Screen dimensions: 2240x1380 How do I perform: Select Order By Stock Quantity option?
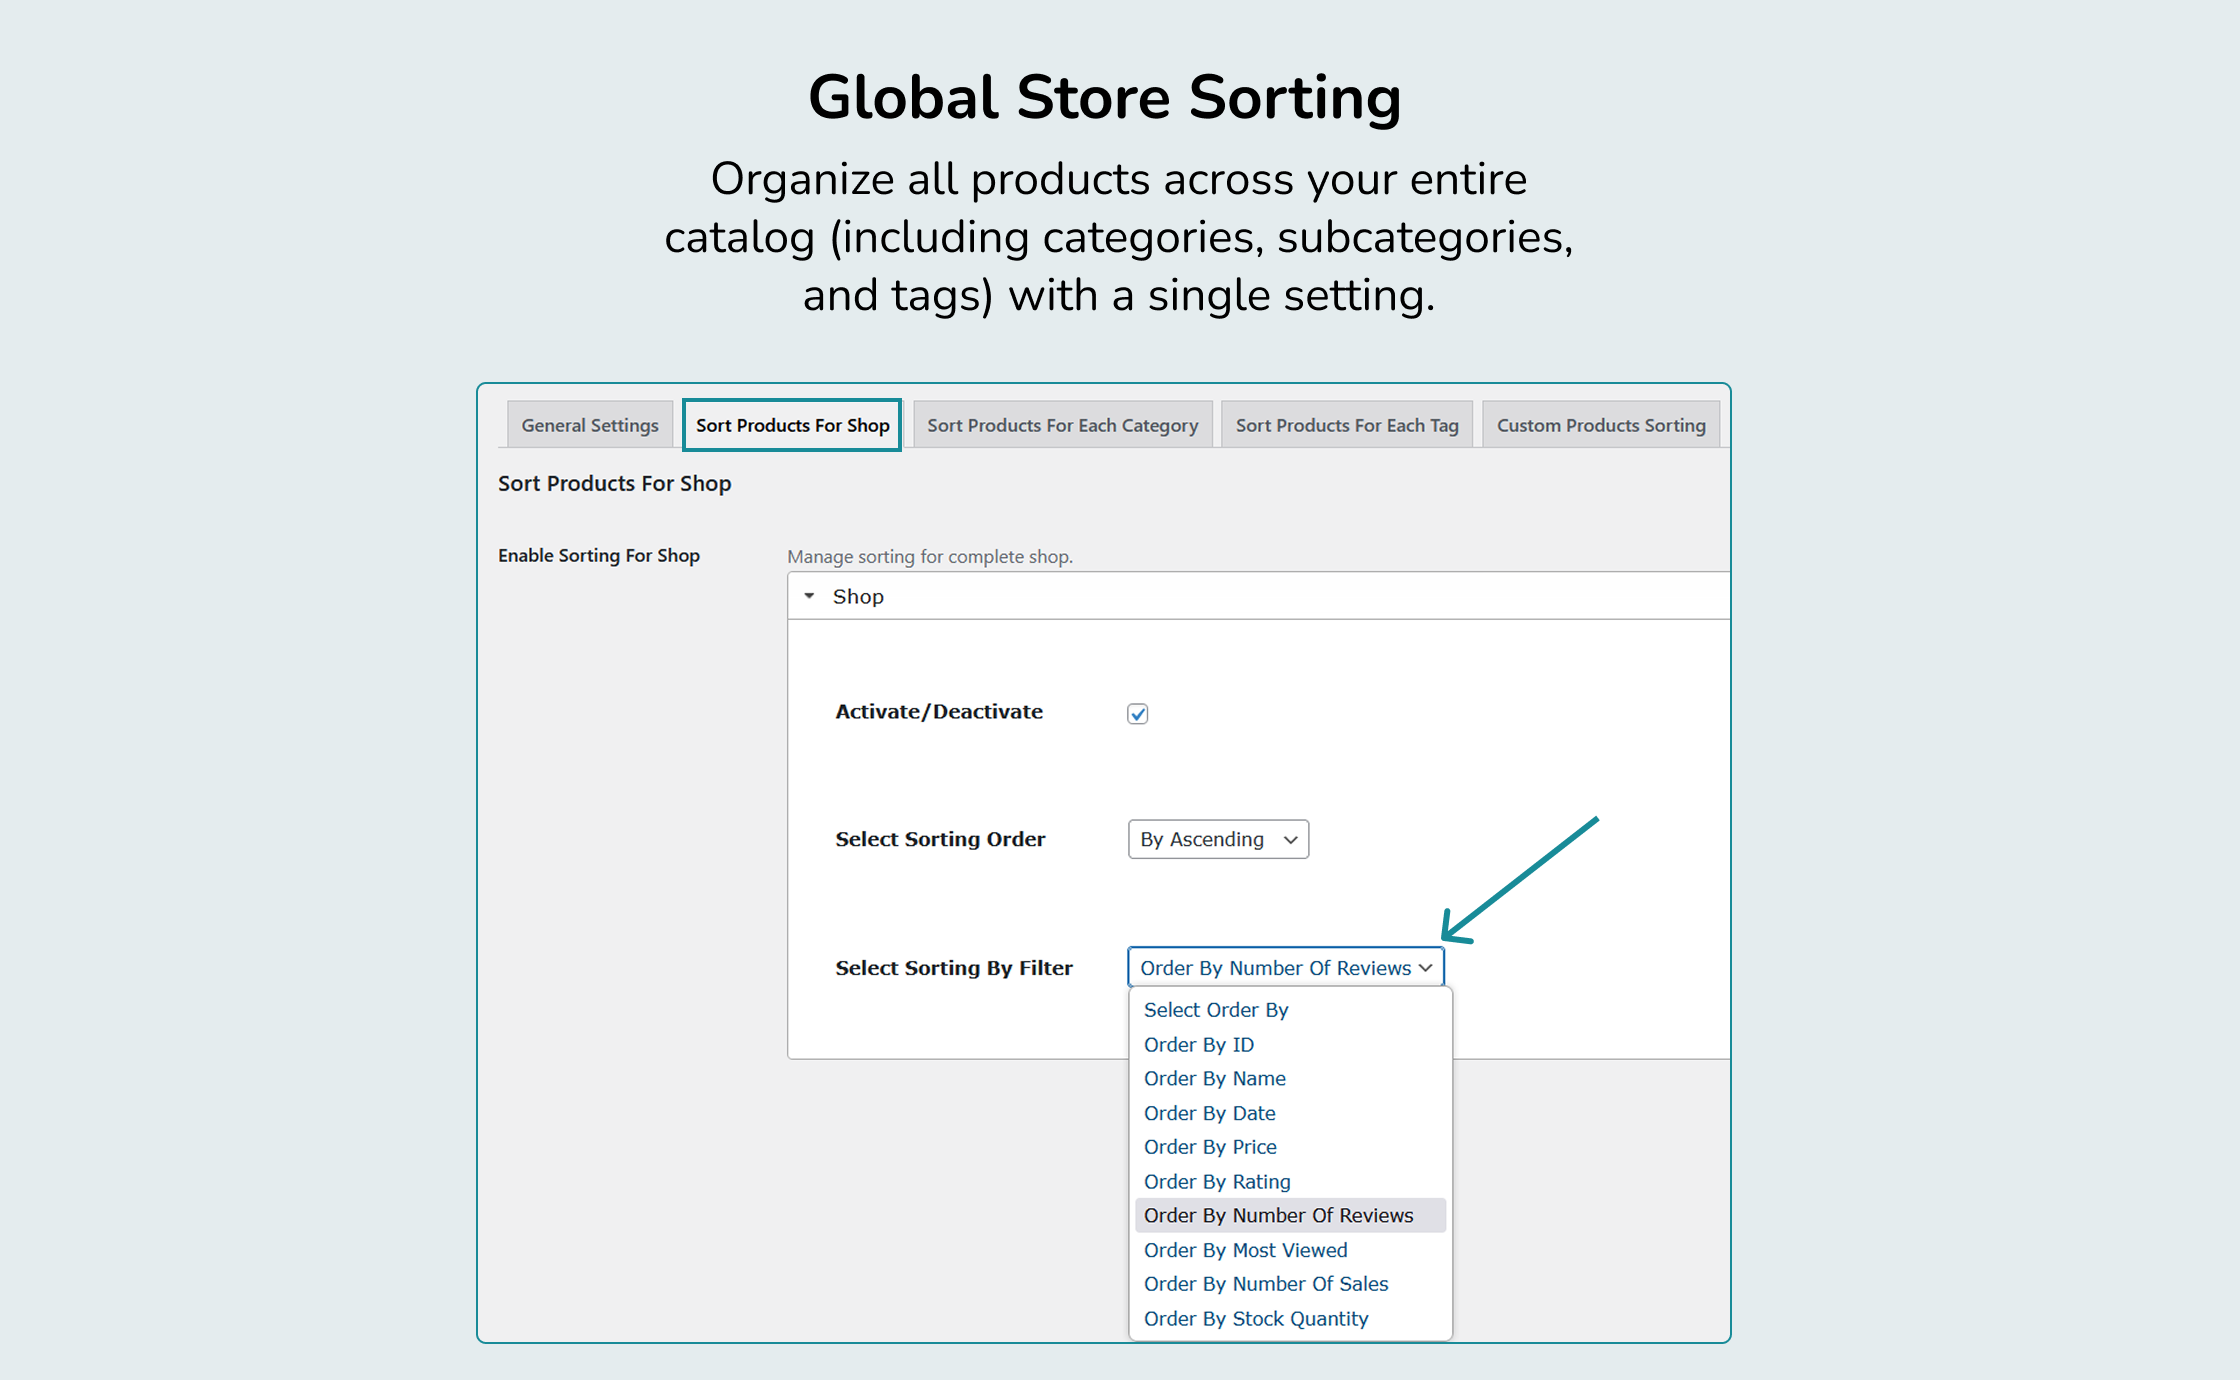(1256, 1318)
